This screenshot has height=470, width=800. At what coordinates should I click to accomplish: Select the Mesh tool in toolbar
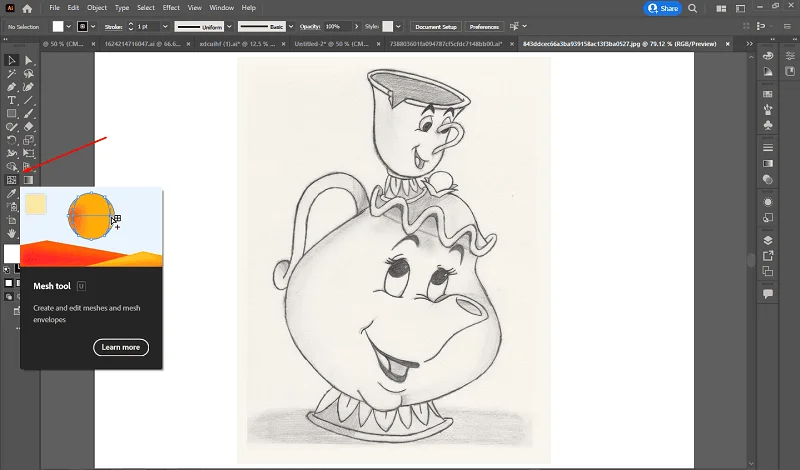pyautogui.click(x=11, y=180)
